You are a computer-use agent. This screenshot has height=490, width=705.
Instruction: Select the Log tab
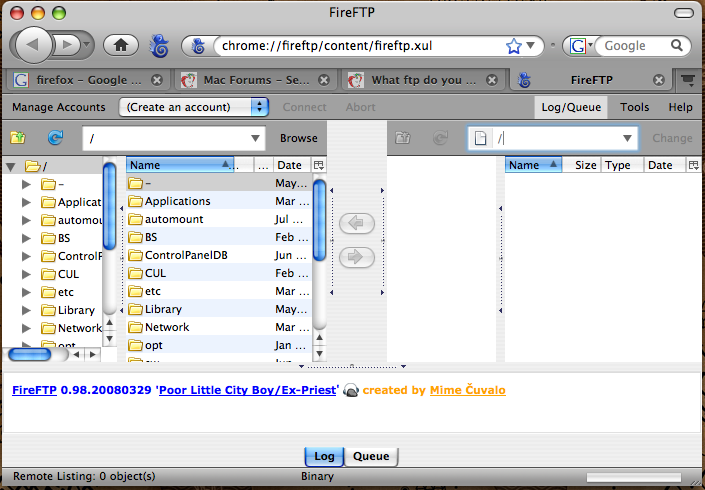click(324, 456)
